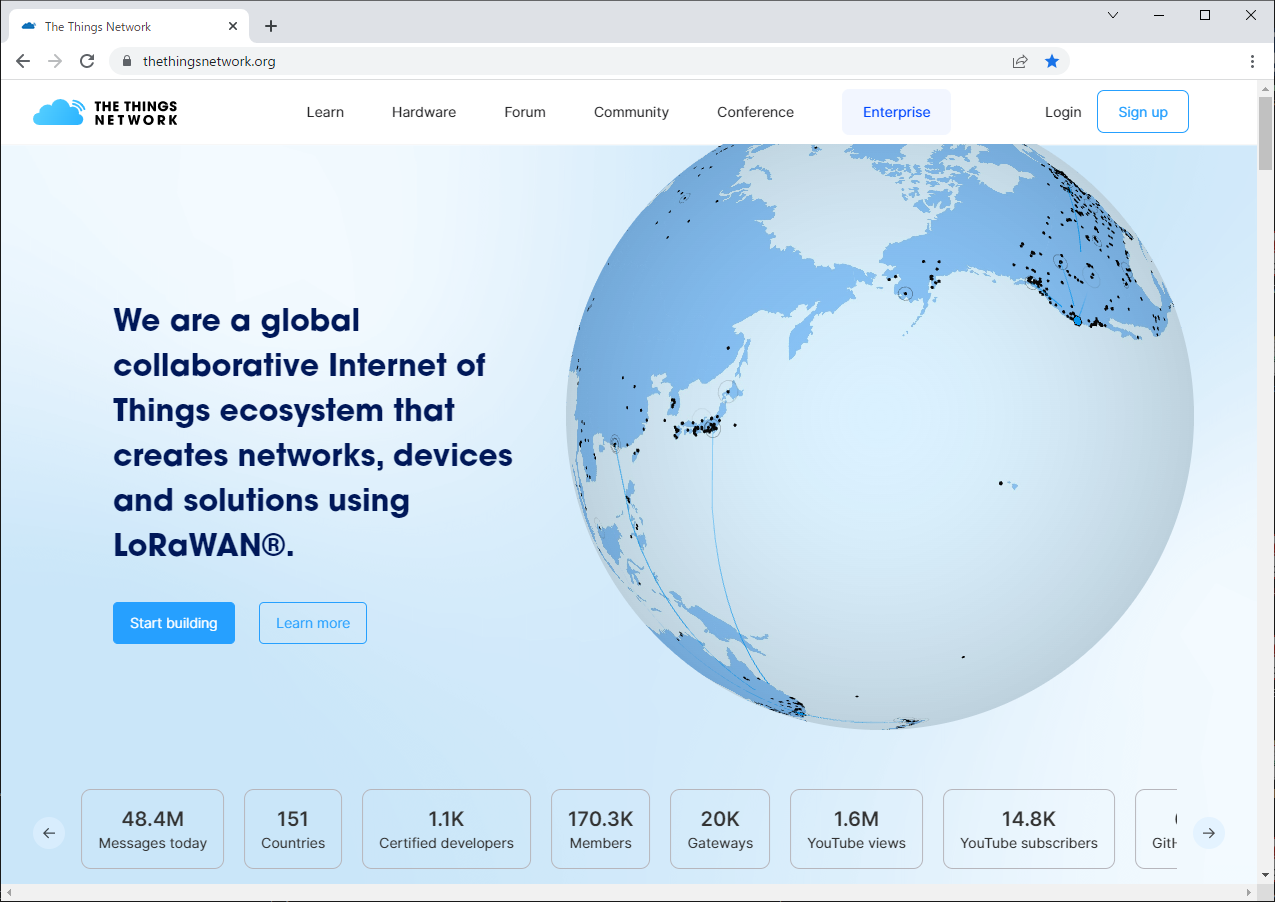
Task: Reload the page with refresh icon
Action: [87, 61]
